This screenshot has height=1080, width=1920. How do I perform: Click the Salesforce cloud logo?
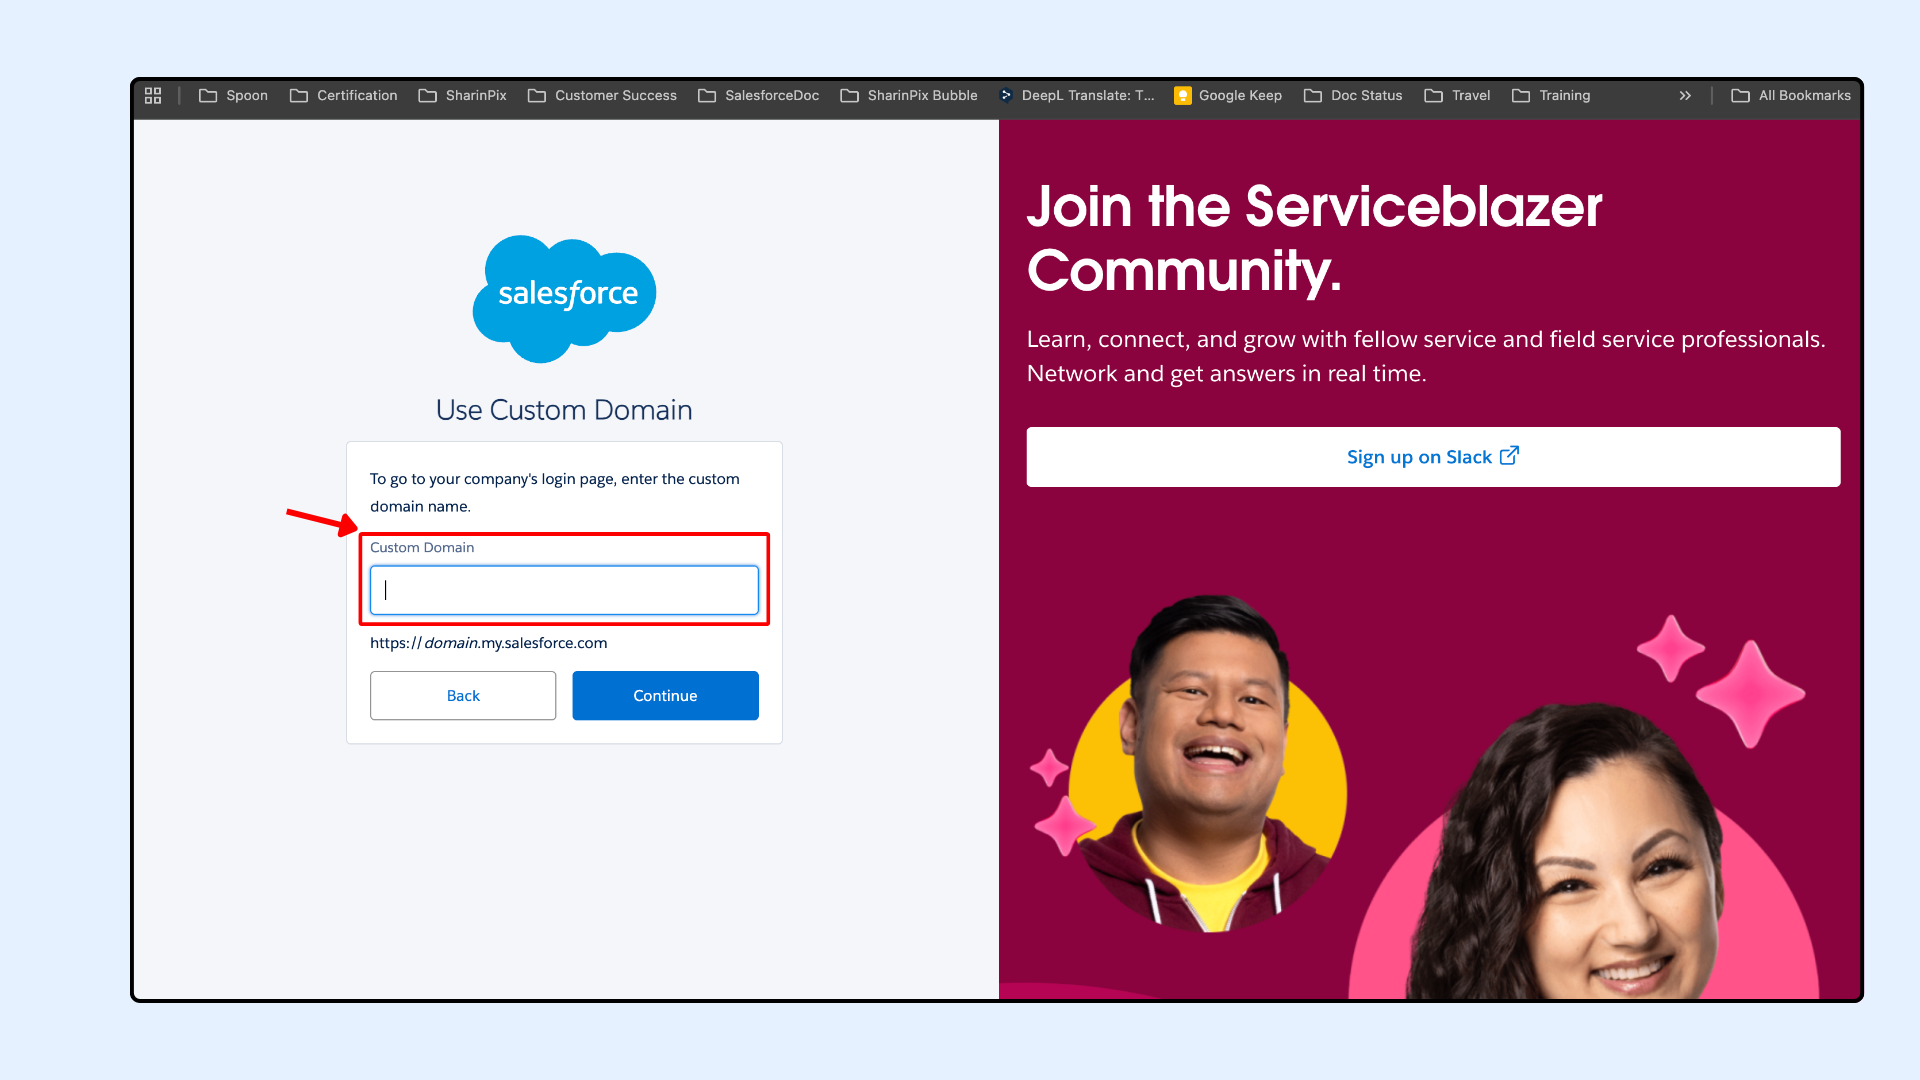(565, 297)
